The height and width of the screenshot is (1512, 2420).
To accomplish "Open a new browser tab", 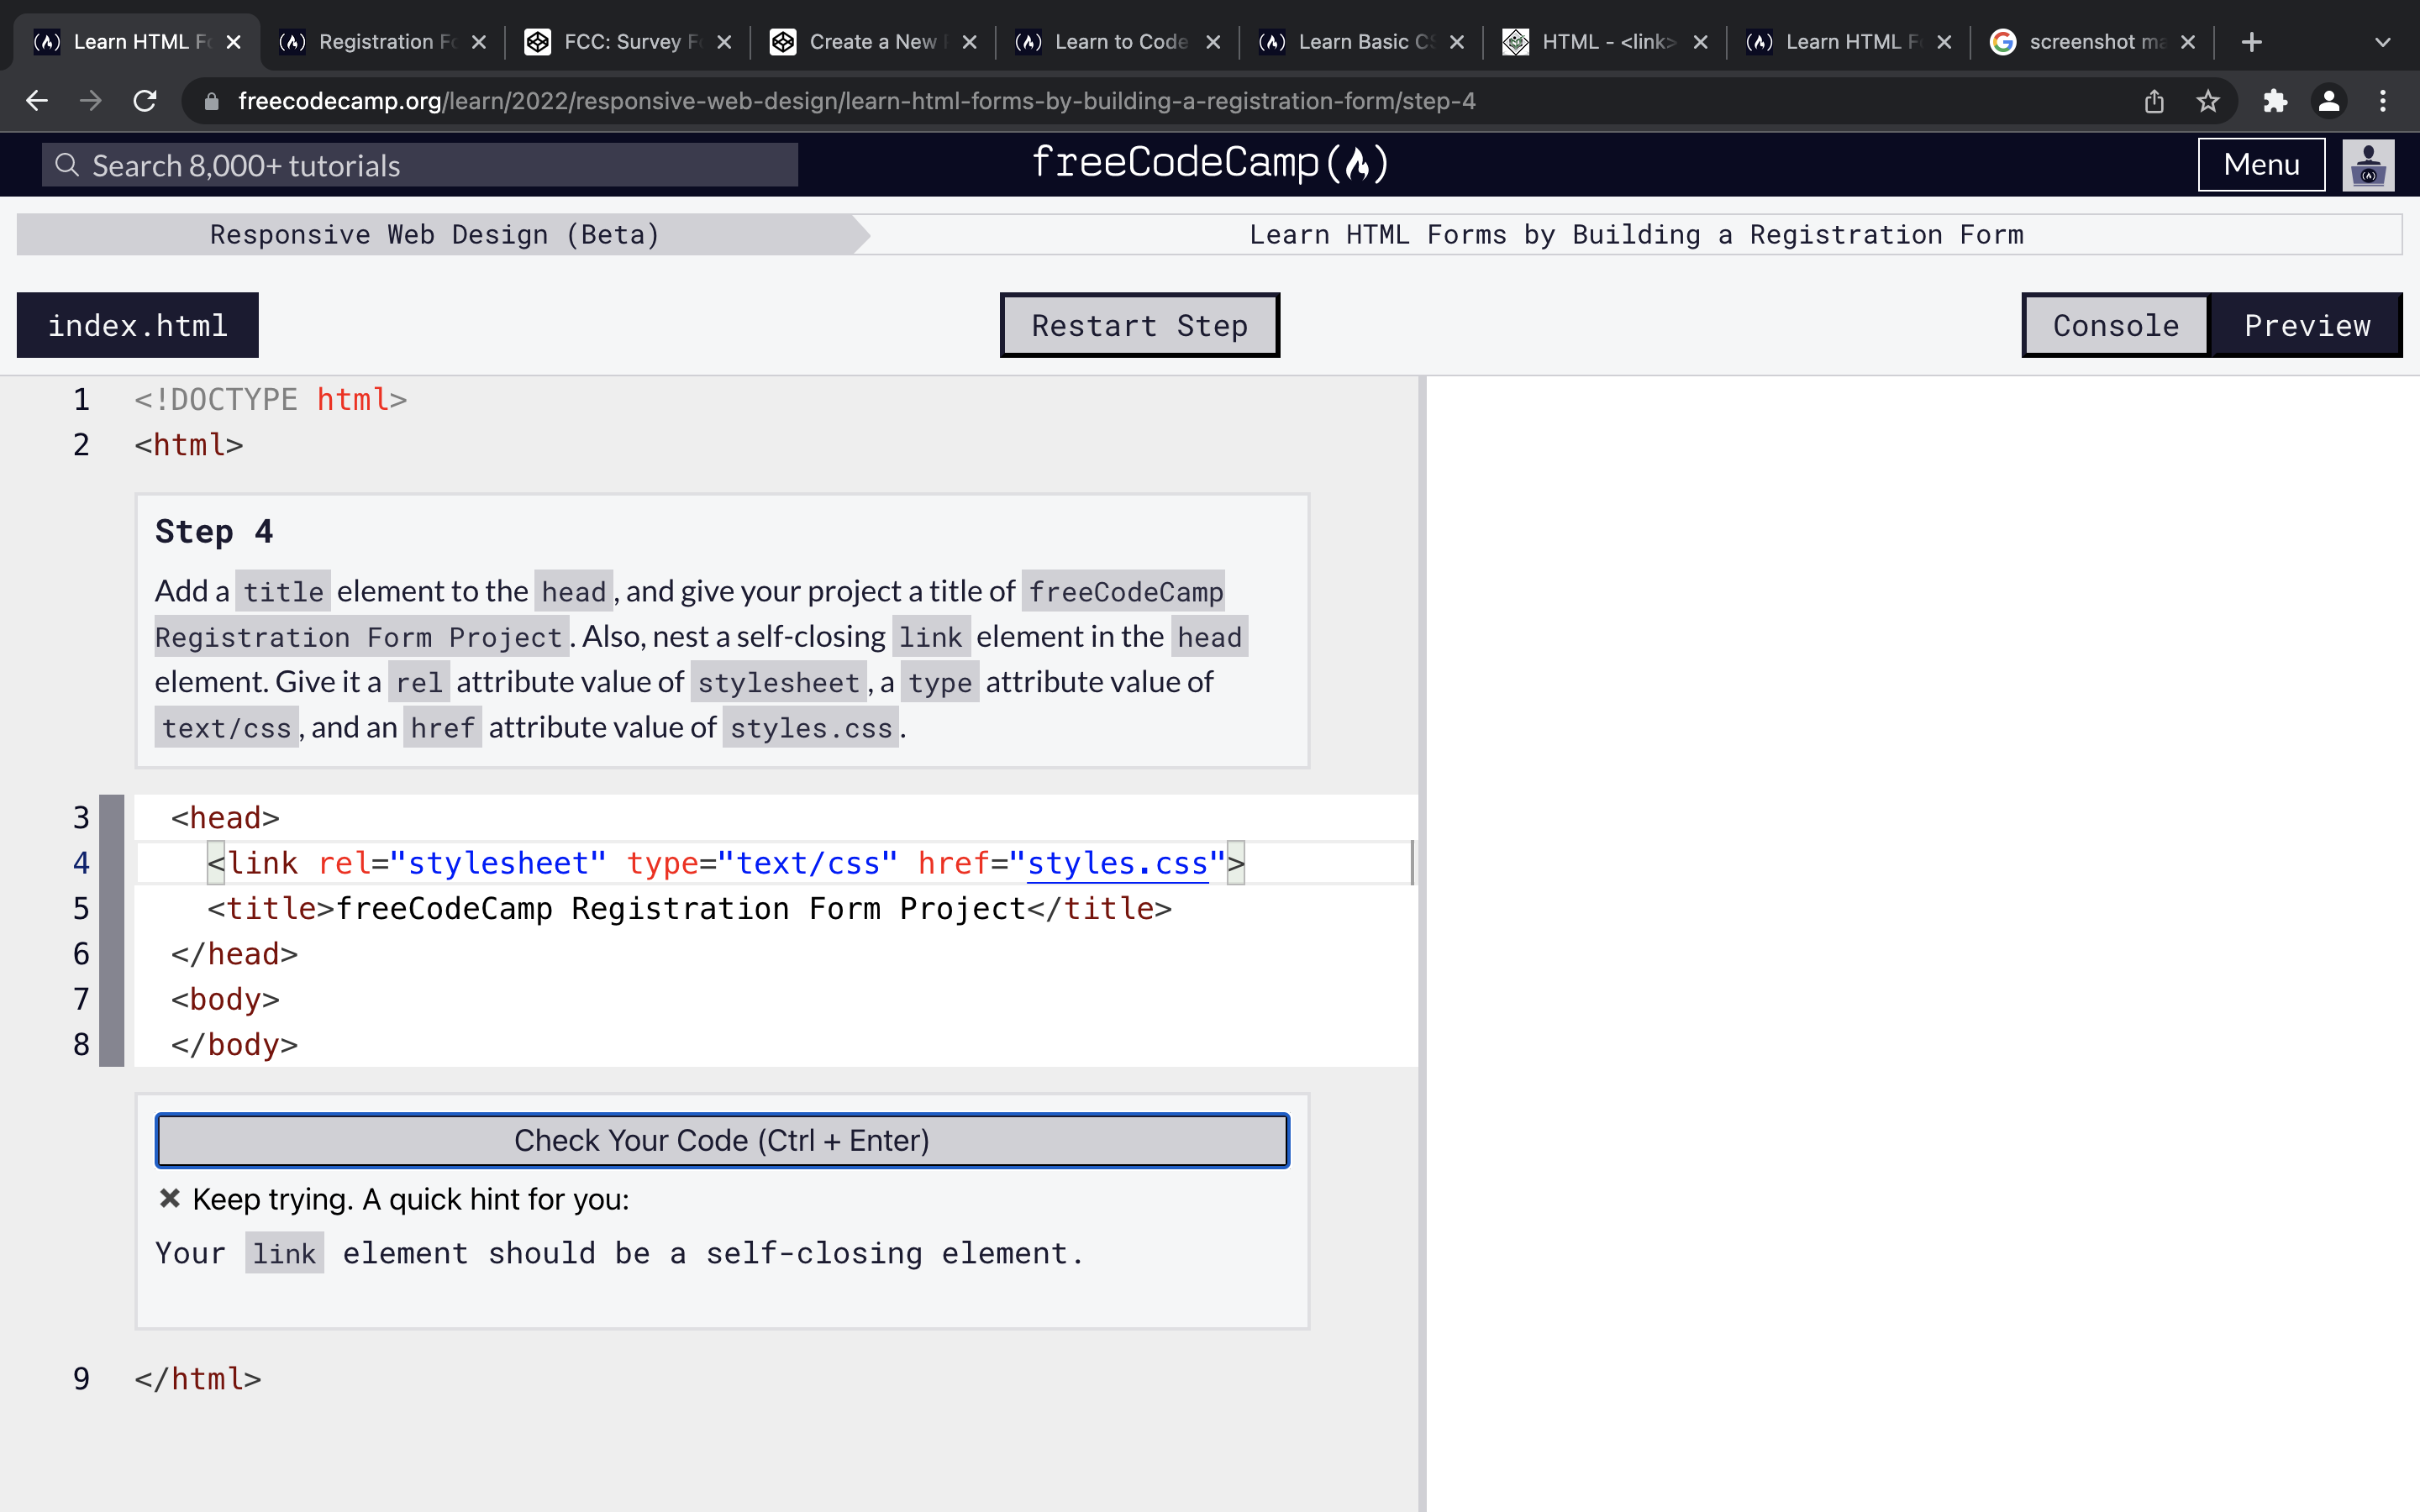I will [2251, 42].
